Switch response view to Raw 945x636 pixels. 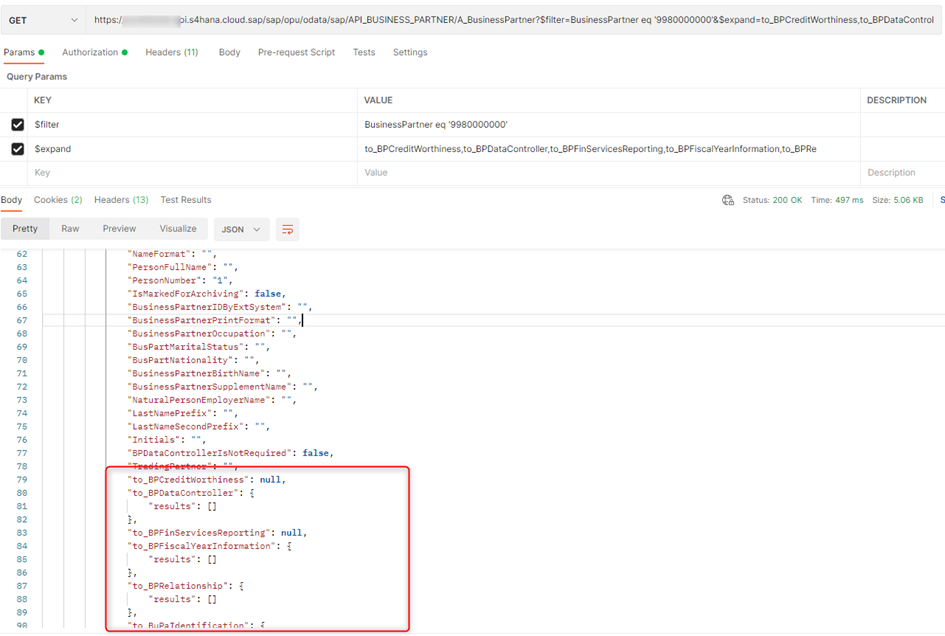(70, 229)
